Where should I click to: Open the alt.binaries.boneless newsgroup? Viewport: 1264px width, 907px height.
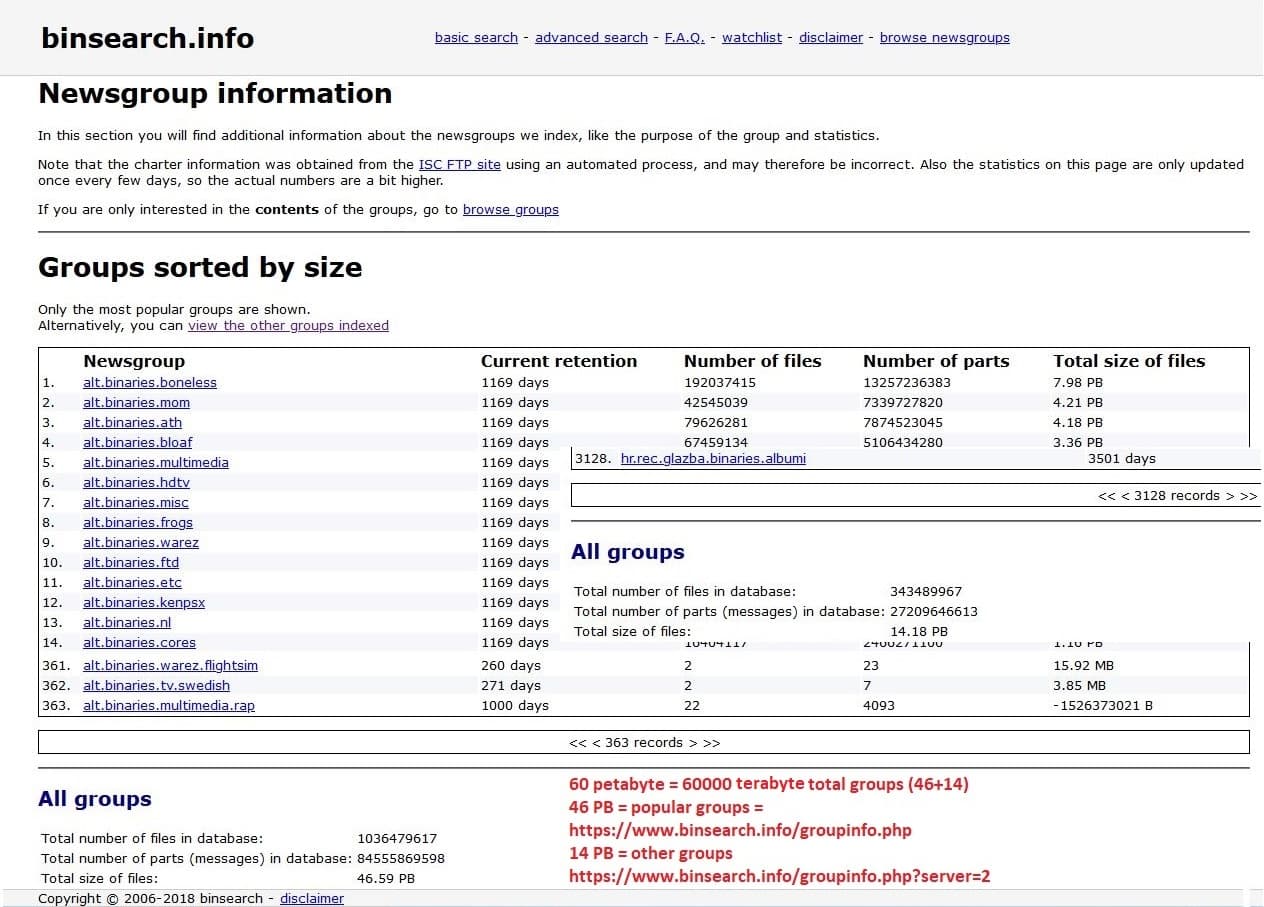pos(149,382)
